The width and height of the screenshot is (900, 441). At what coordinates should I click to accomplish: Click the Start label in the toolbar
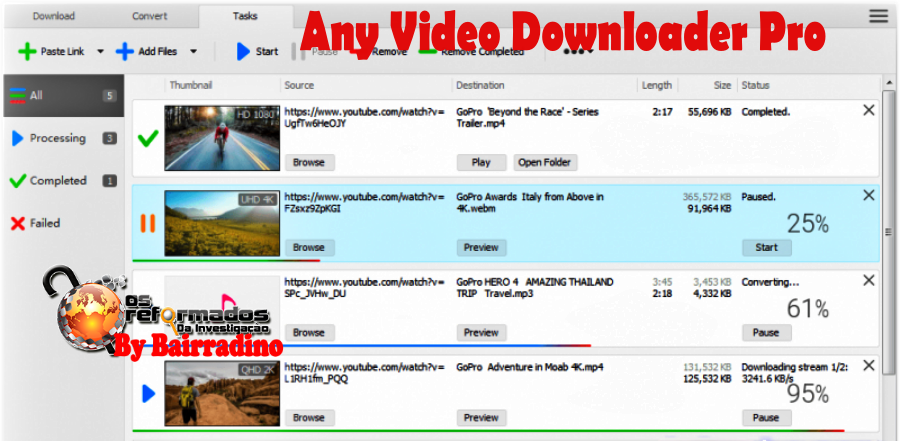pyautogui.click(x=267, y=52)
